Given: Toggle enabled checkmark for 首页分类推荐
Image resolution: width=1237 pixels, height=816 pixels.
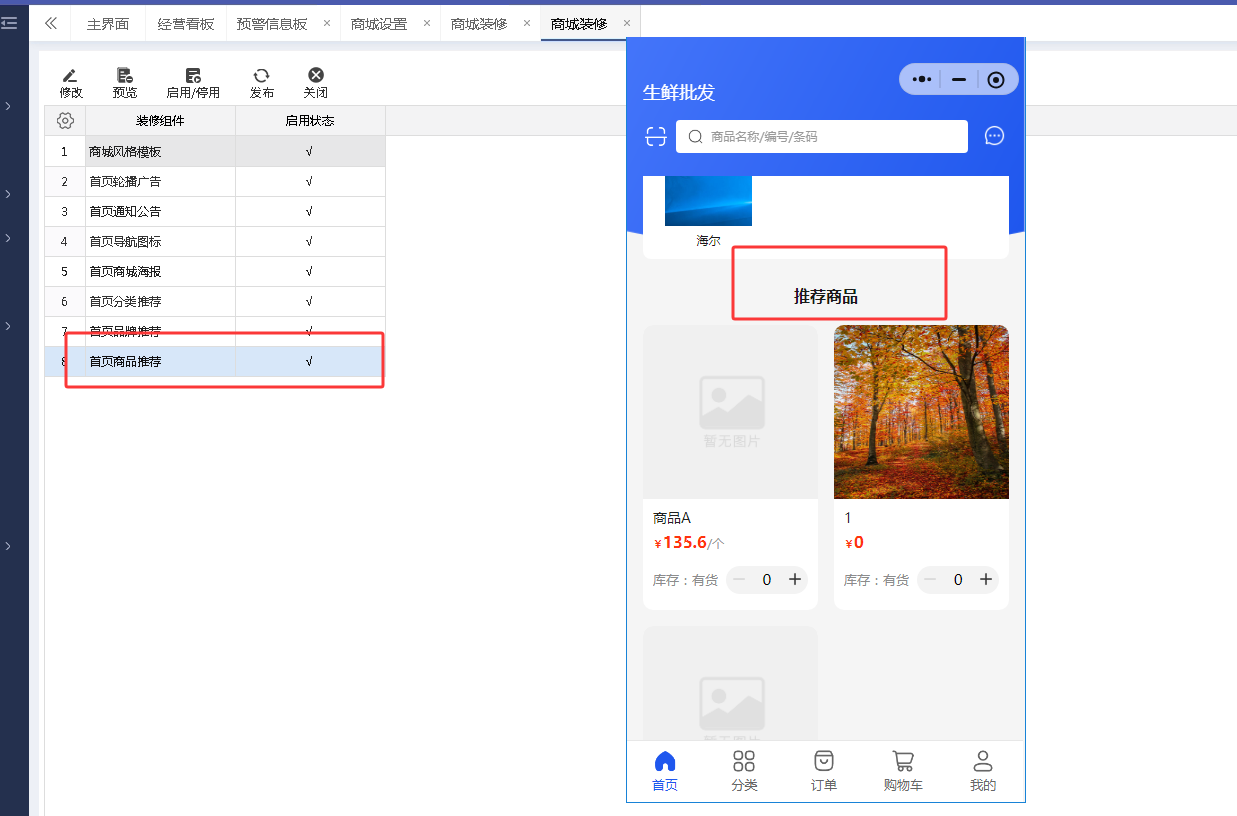Looking at the screenshot, I should pos(309,302).
